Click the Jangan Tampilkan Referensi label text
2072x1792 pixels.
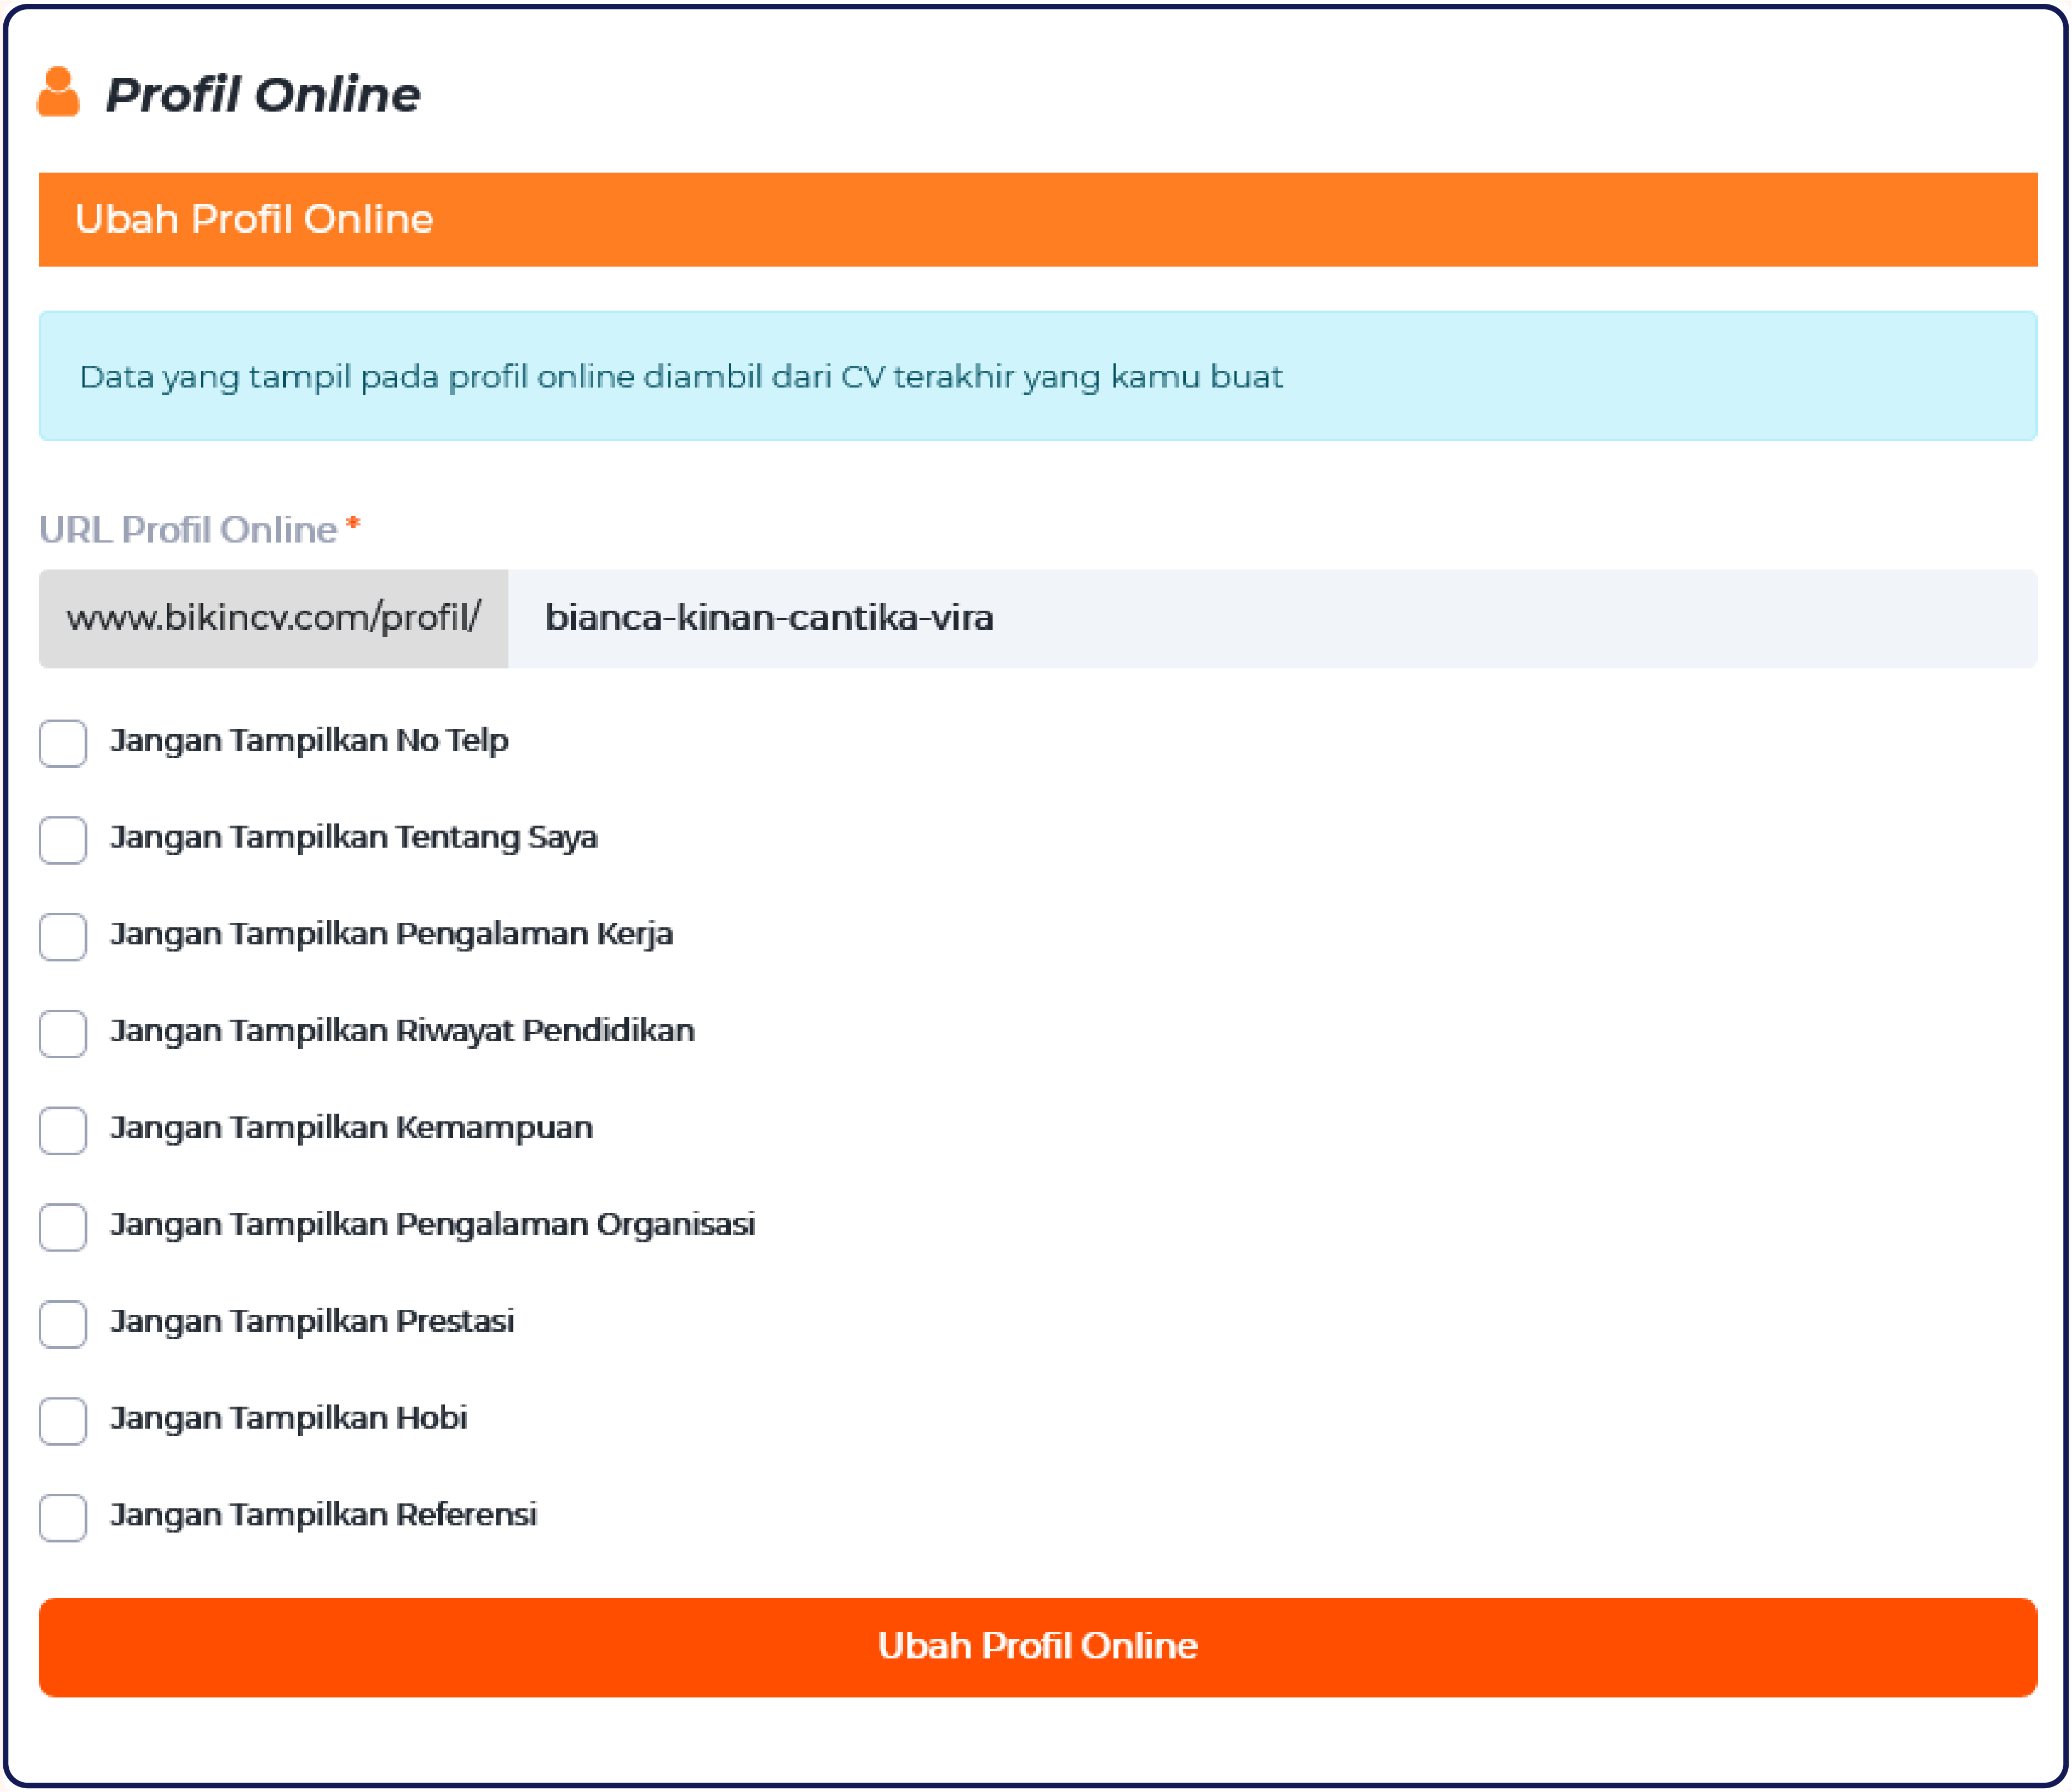[323, 1515]
